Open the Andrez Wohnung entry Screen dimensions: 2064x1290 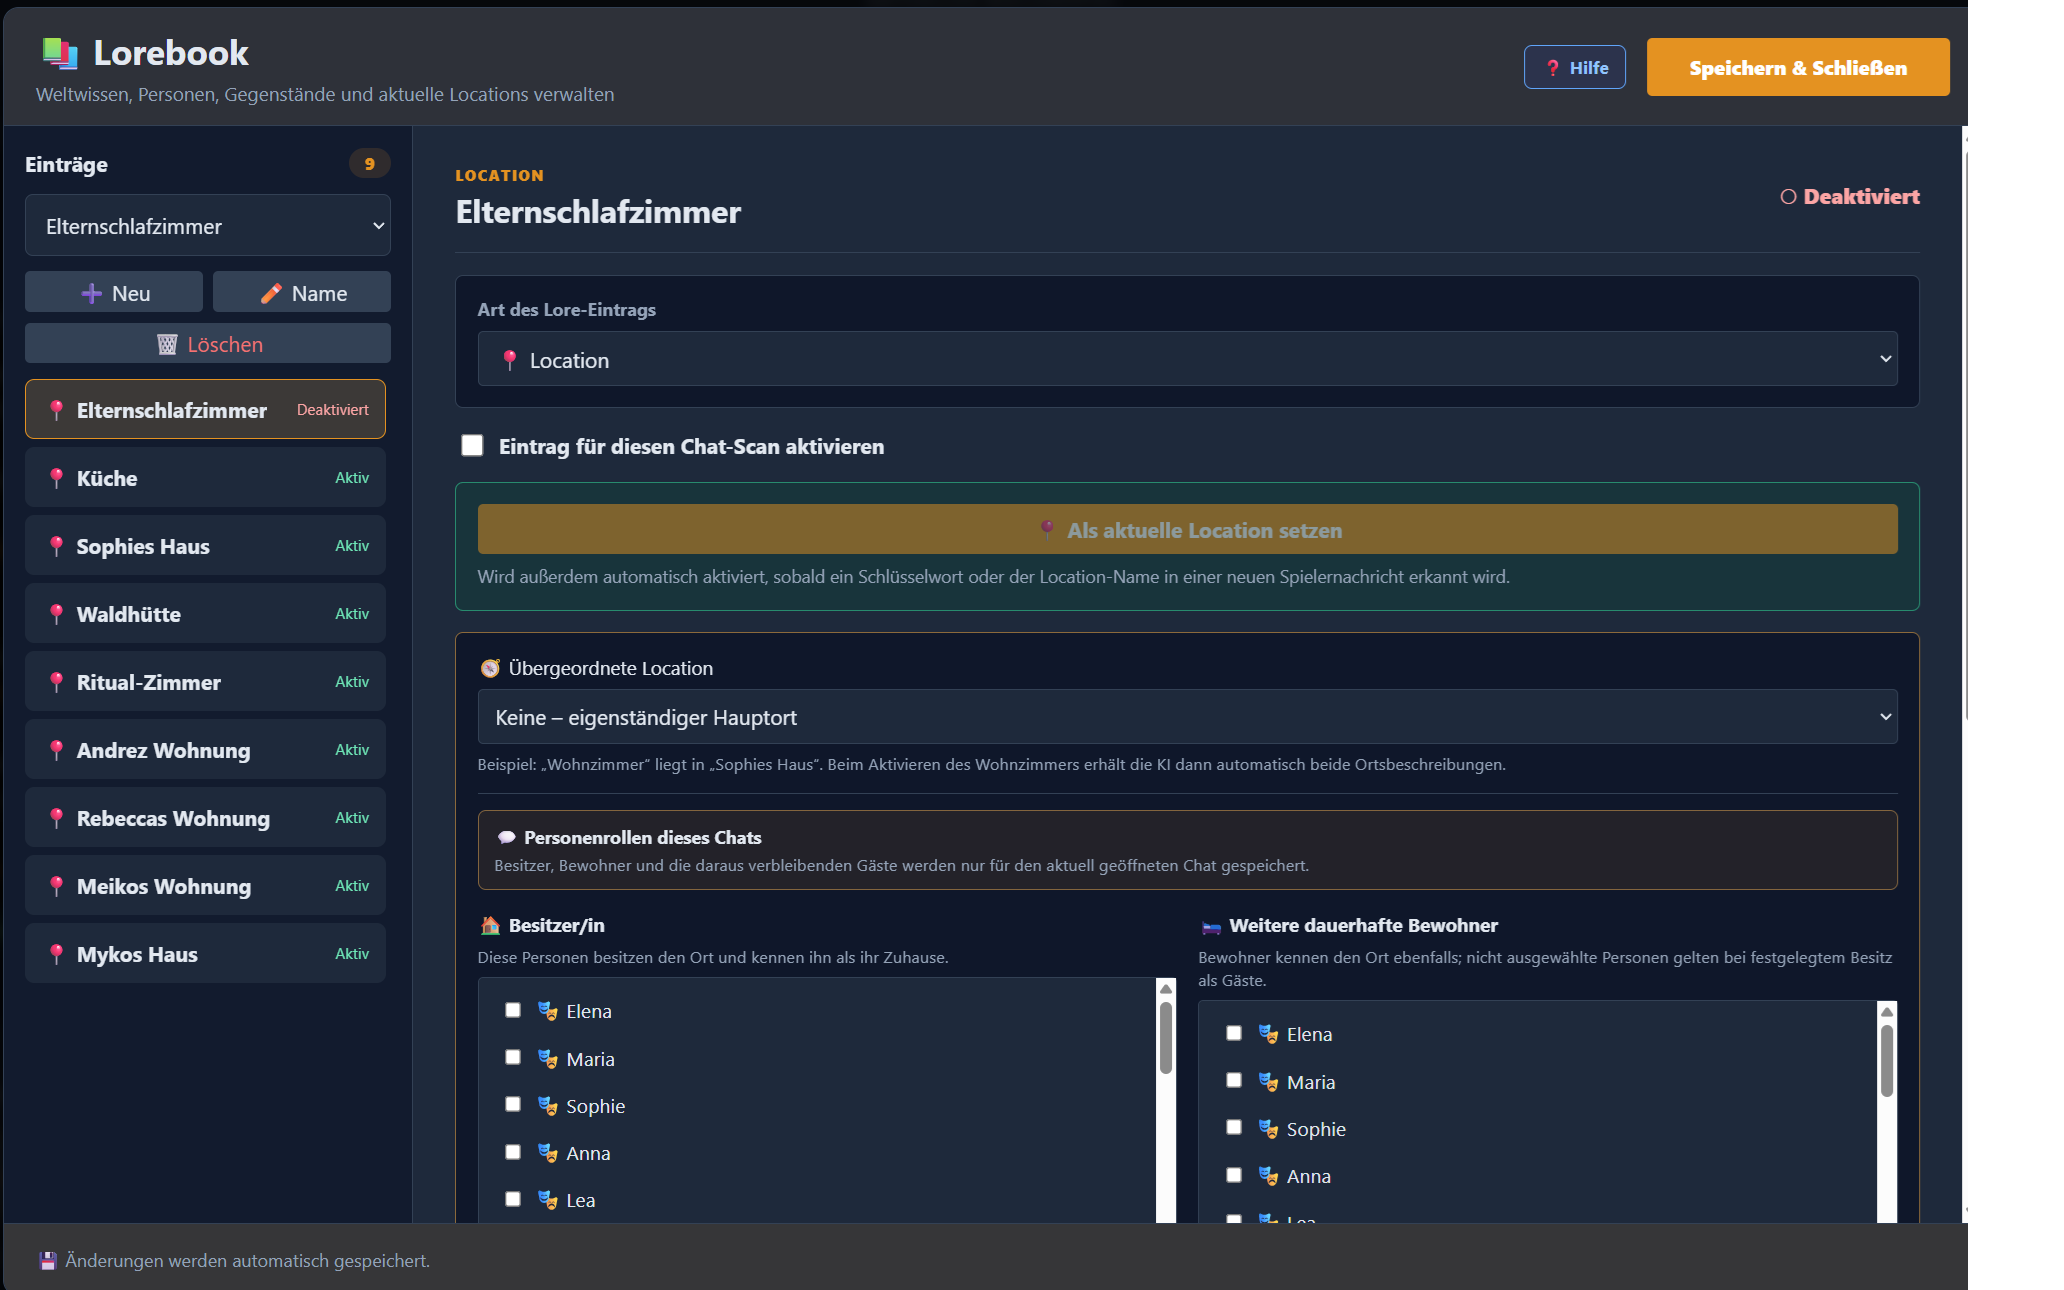pos(205,750)
